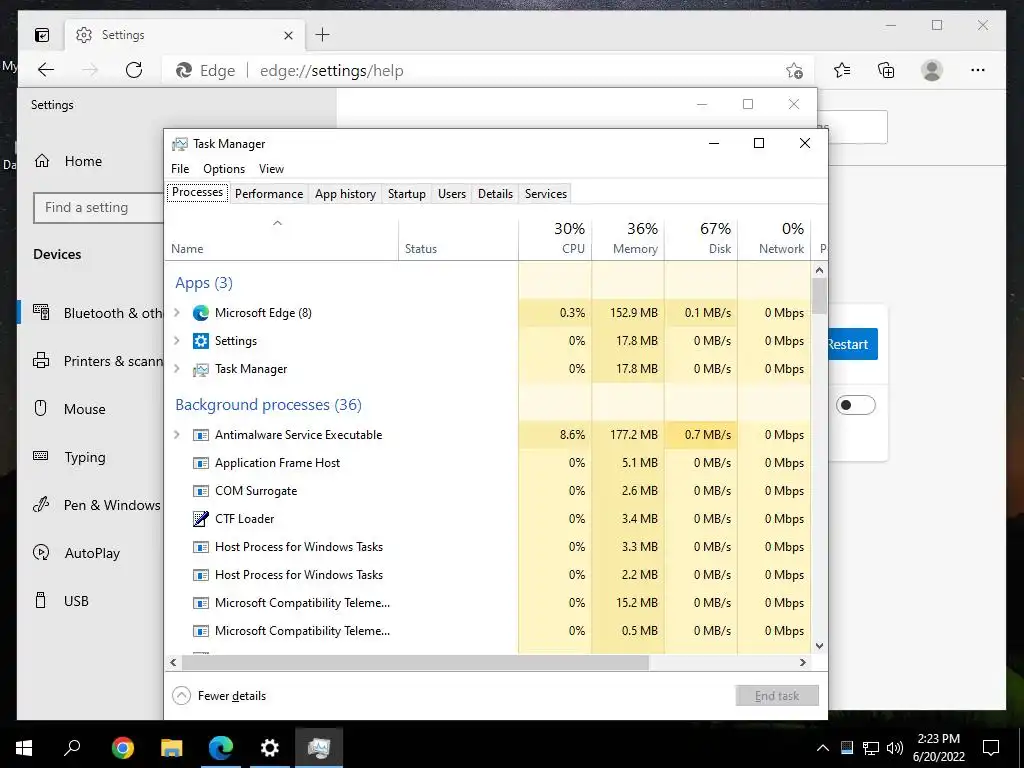Open the volume control in tray
This screenshot has height=768, width=1024.
pos(895,748)
